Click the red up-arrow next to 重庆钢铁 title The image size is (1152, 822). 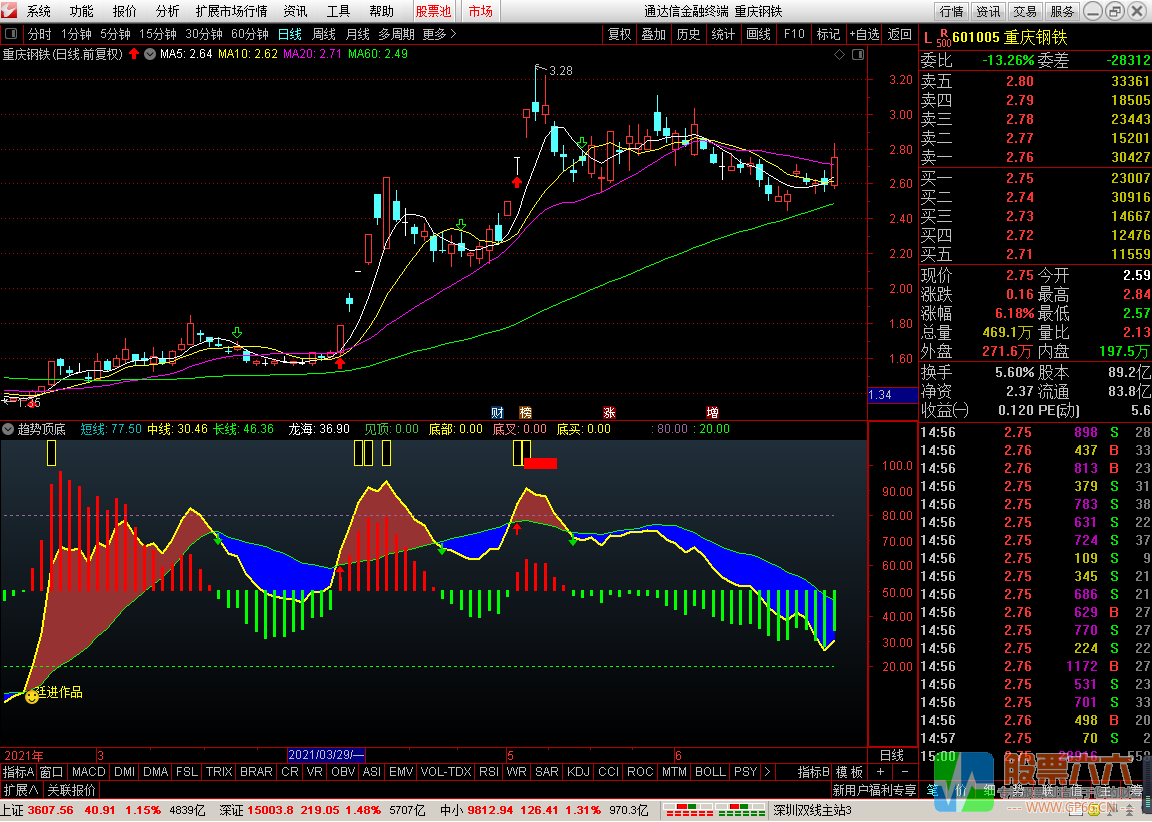pos(134,54)
